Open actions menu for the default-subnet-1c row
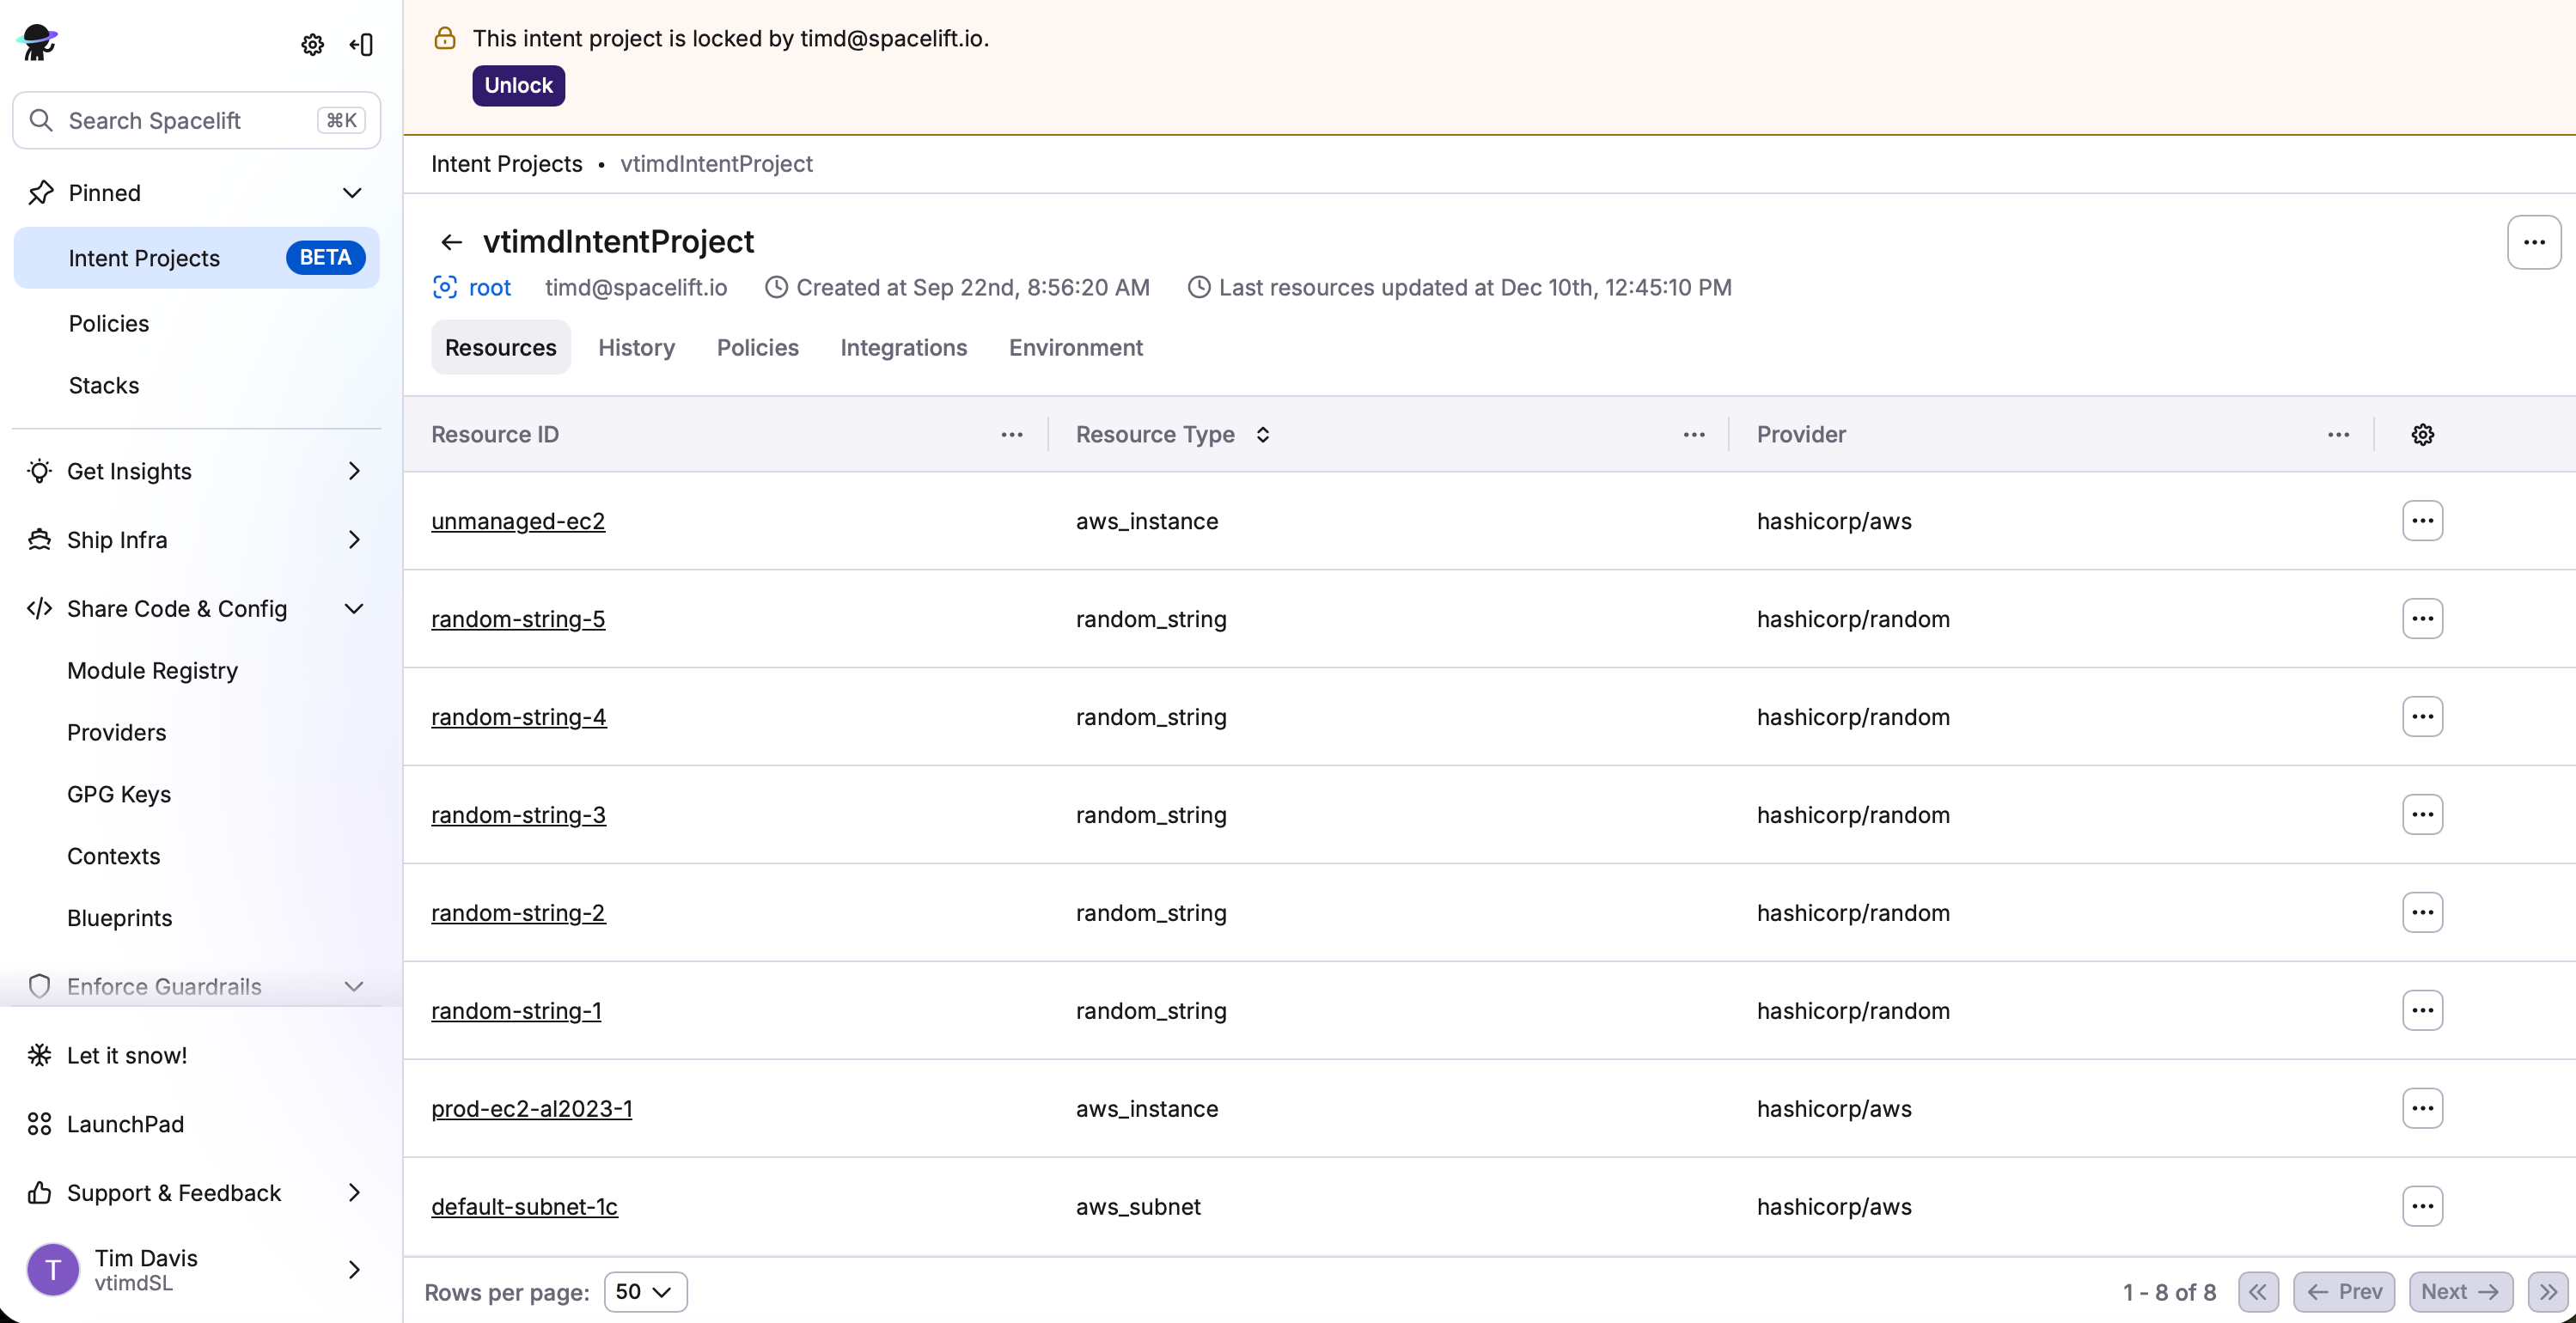Screen dimensions: 2576x1323 2422,1206
